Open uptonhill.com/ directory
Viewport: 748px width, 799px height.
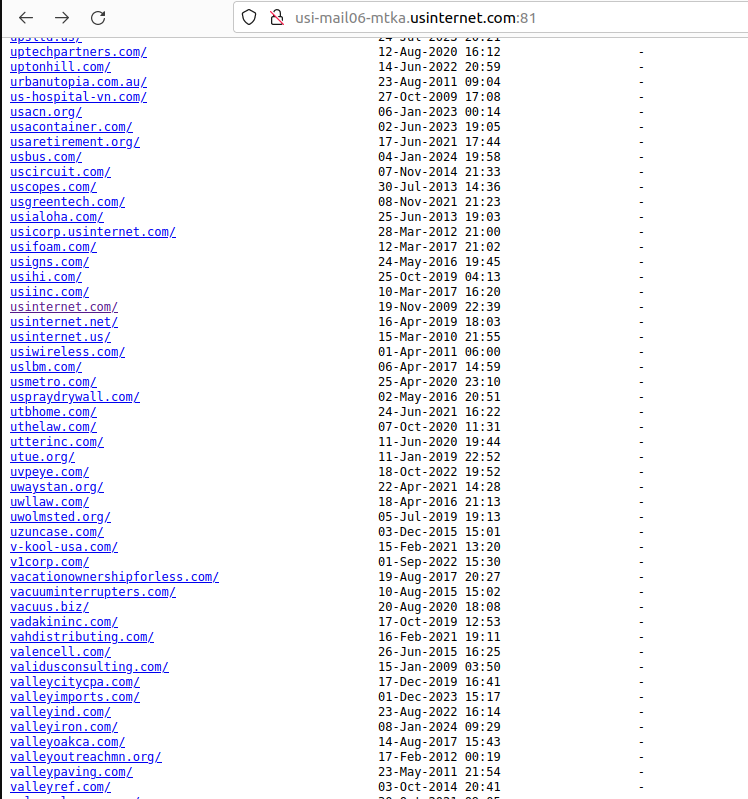61,67
